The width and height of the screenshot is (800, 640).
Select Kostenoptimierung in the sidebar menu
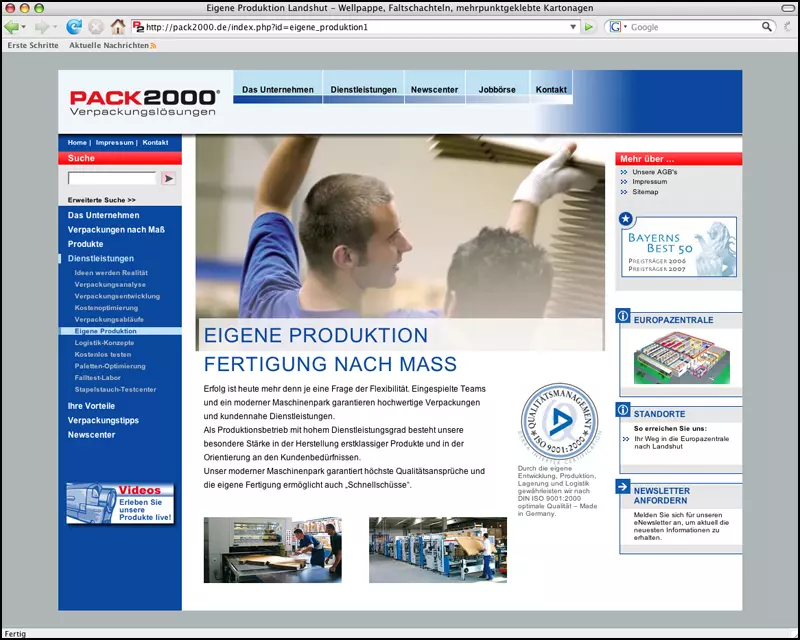[x=106, y=308]
